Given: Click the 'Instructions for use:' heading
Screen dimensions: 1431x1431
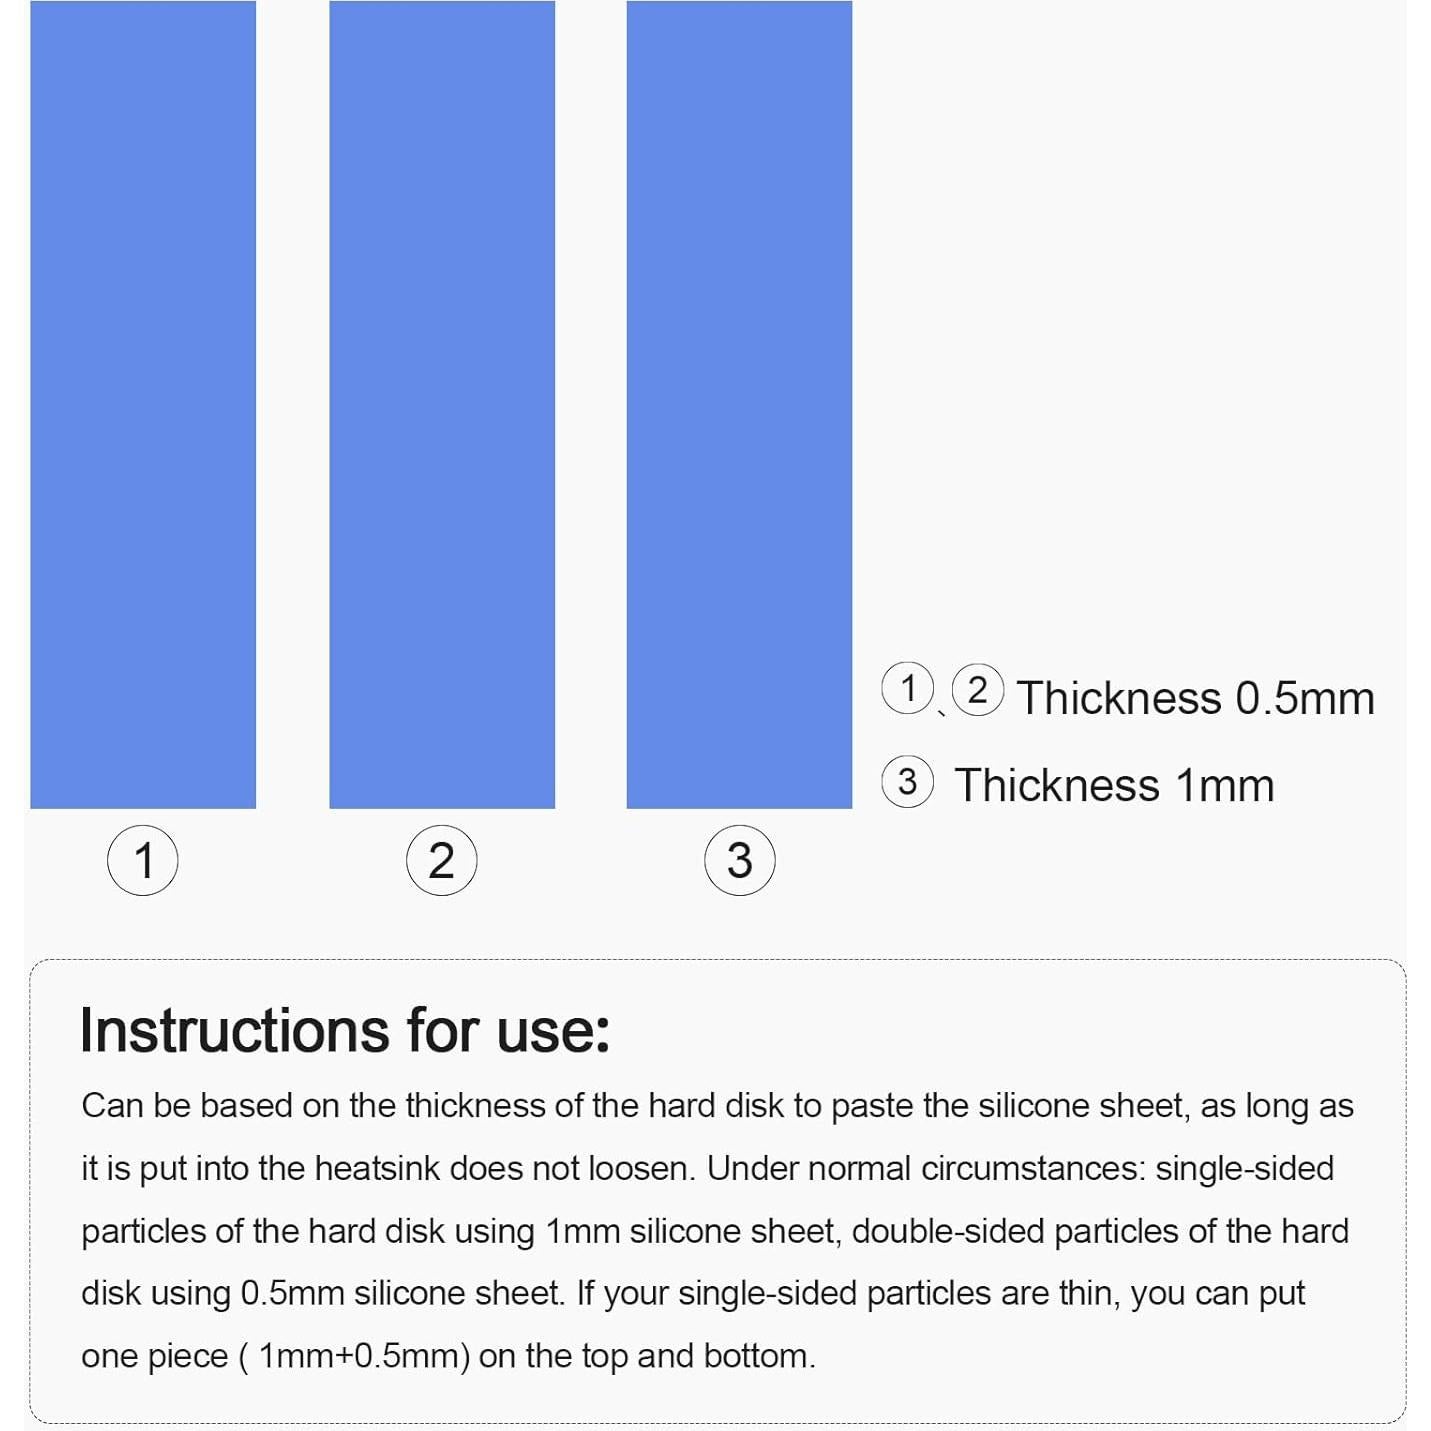Looking at the screenshot, I should pos(345,1030).
